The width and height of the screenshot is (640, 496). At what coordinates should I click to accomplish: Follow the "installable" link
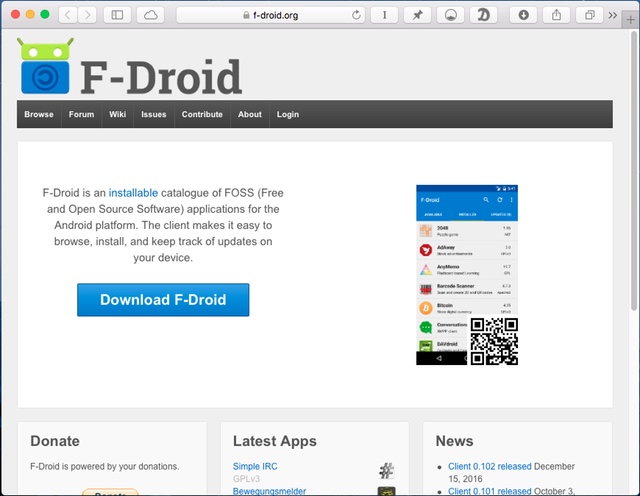coord(133,193)
